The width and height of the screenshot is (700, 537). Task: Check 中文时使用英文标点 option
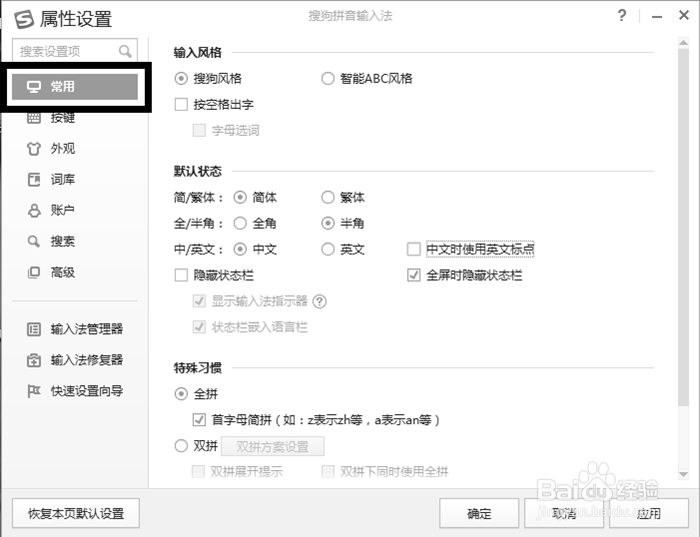click(x=414, y=249)
